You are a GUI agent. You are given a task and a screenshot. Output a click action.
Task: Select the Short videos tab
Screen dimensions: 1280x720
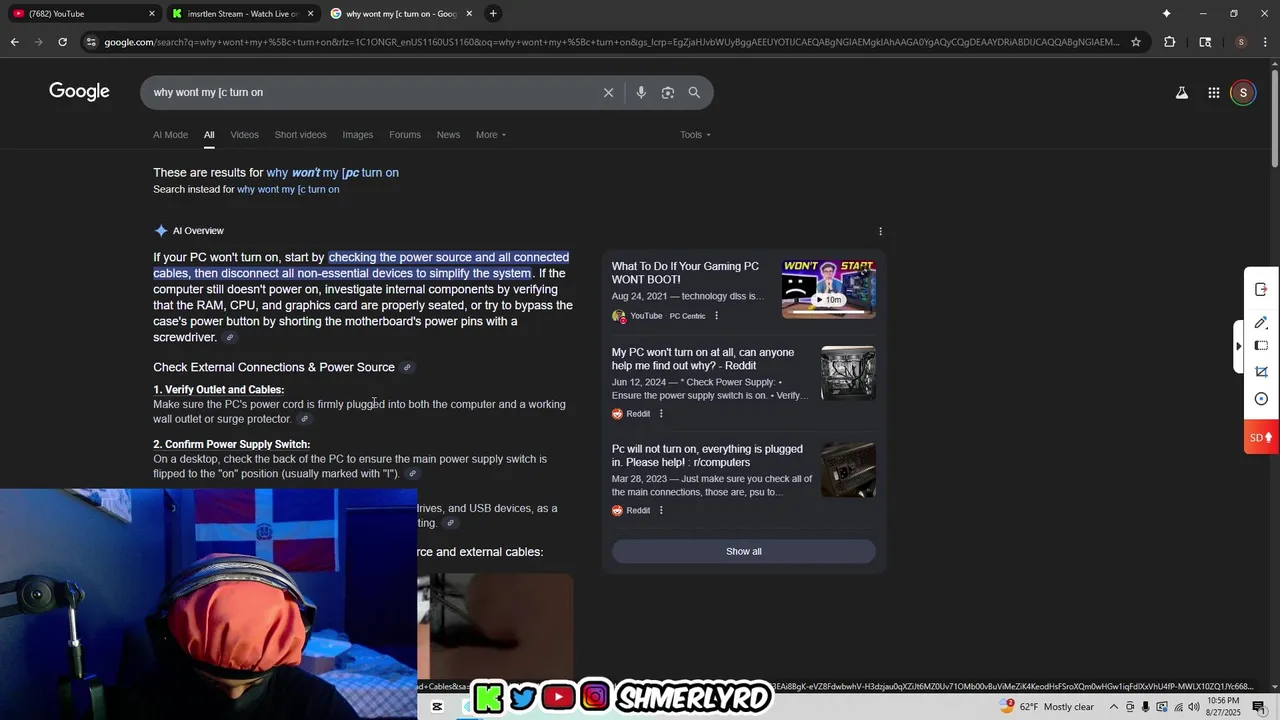pyautogui.click(x=300, y=135)
